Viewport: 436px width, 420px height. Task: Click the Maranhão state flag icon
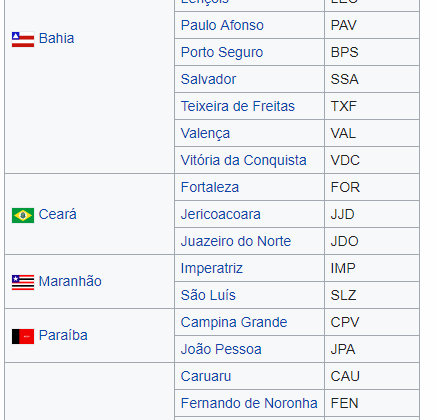(x=23, y=282)
